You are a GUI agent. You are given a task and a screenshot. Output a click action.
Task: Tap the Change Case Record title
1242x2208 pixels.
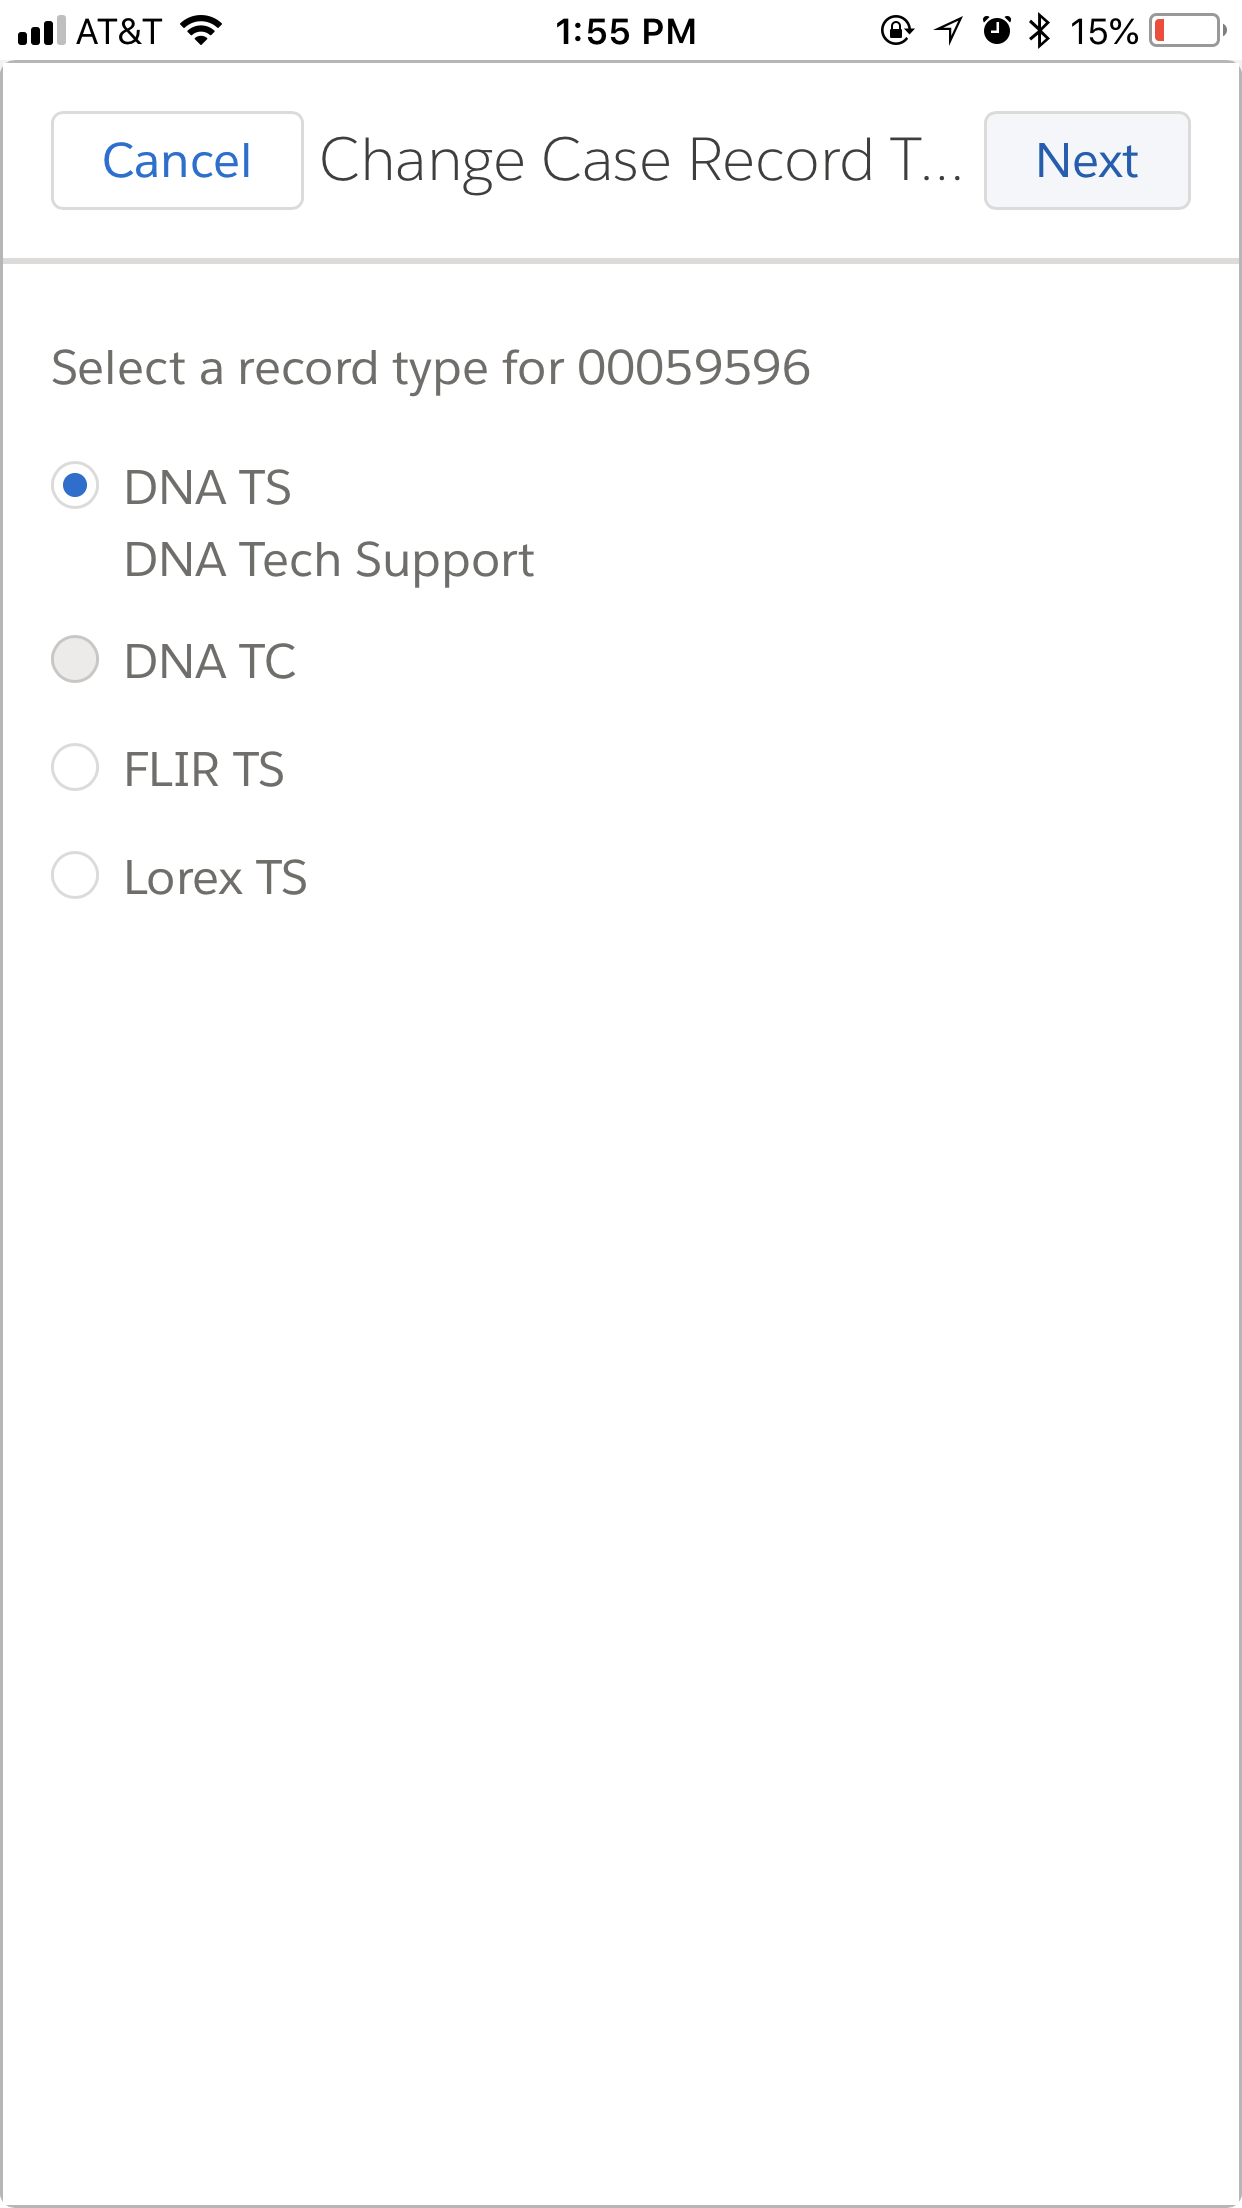click(641, 160)
